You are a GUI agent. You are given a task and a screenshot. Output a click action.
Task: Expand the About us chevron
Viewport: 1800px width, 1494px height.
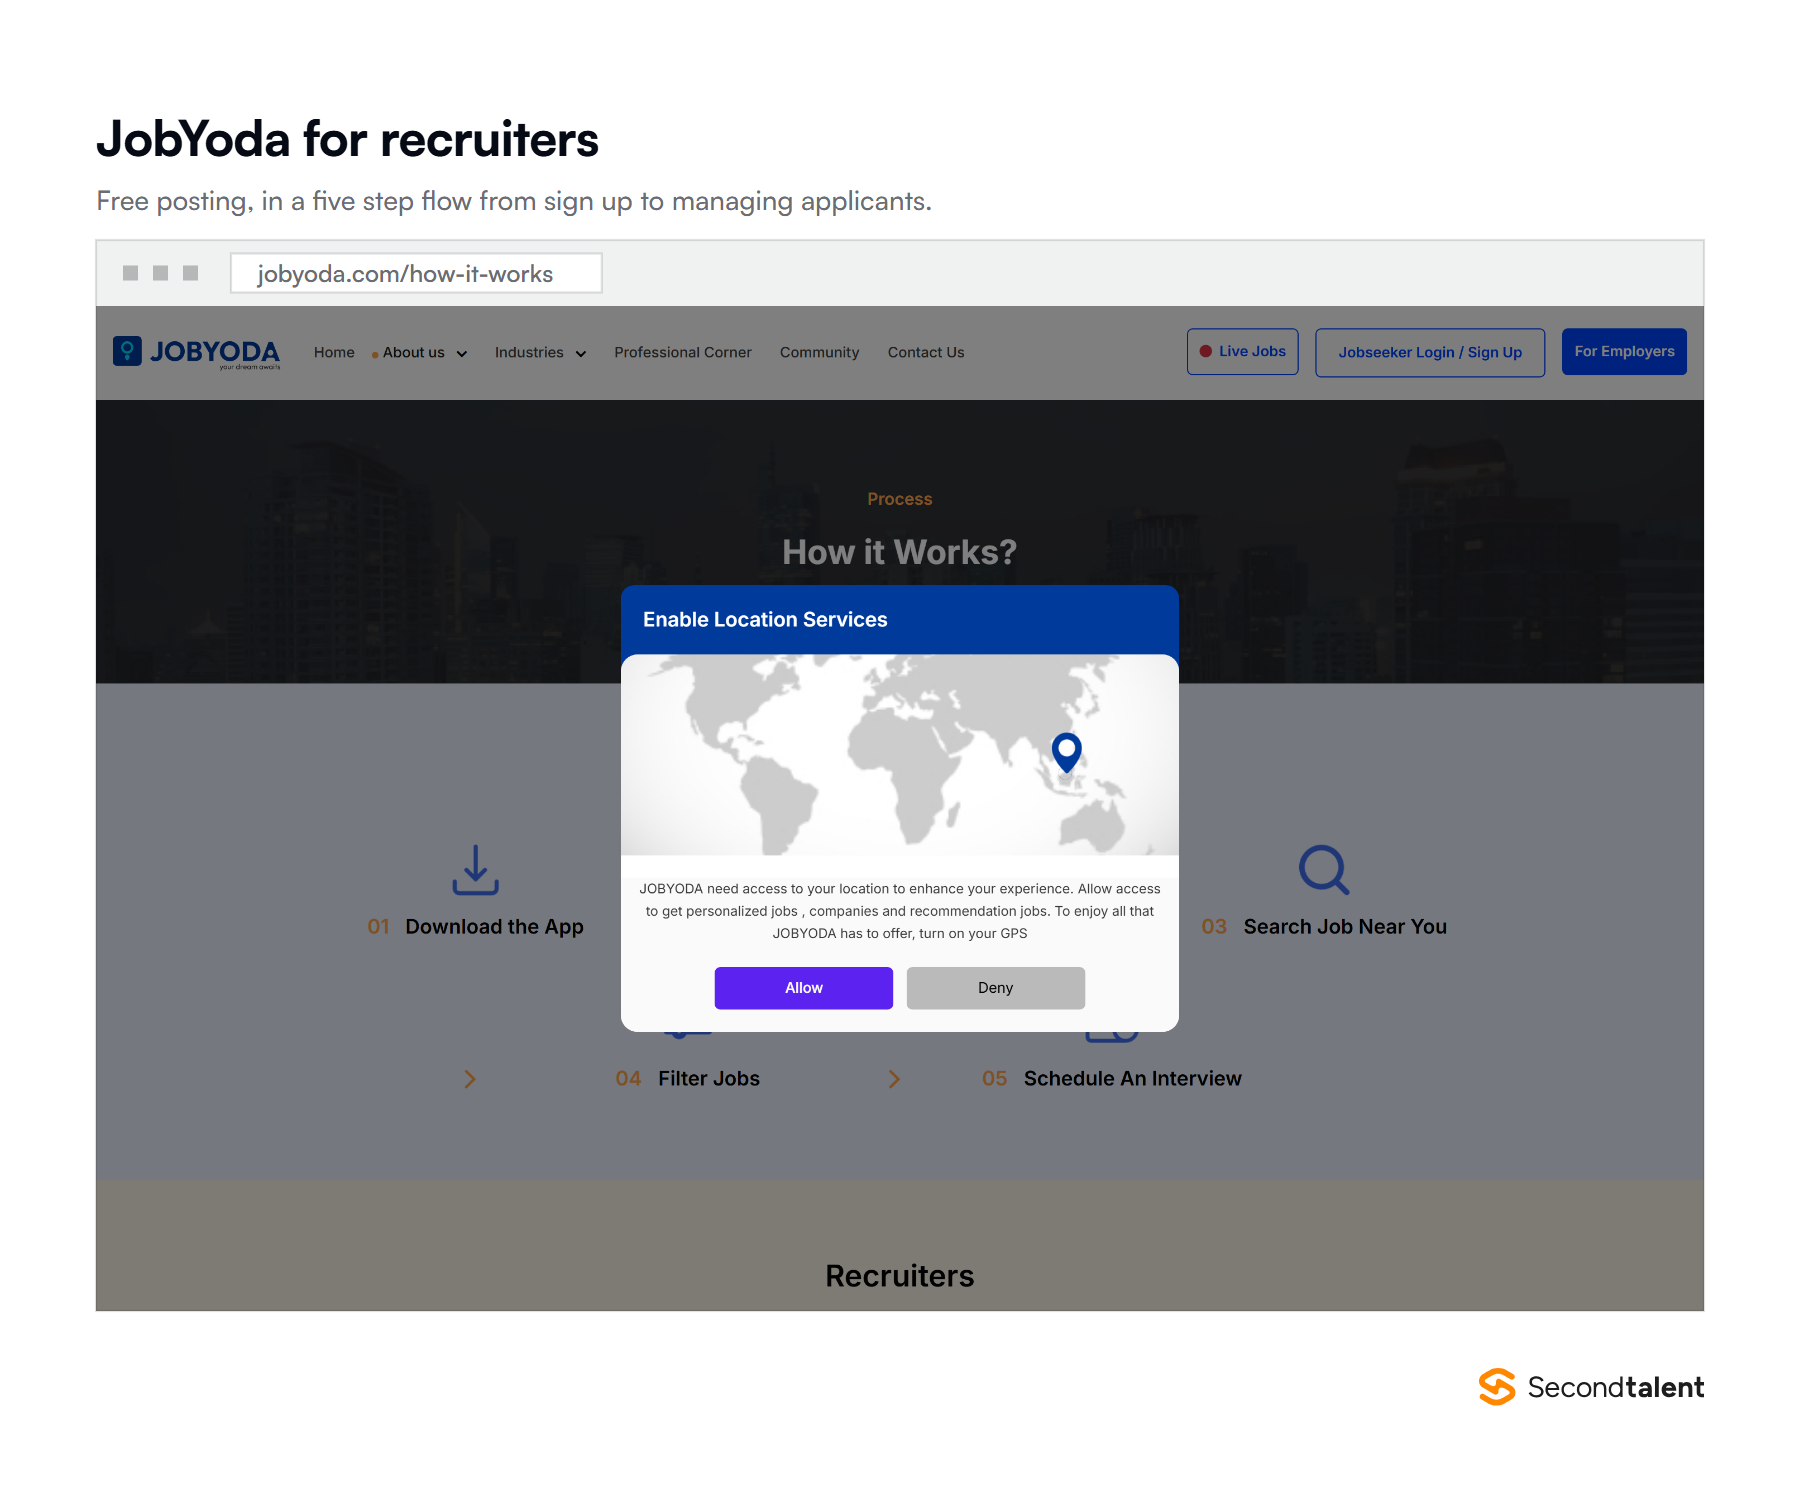462,354
